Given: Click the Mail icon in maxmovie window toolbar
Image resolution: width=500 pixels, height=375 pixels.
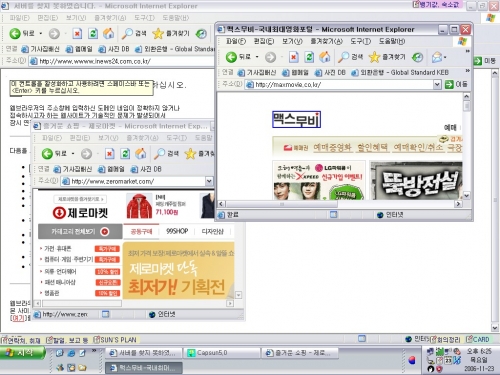Looking at the screenshot, I should click(x=437, y=57).
